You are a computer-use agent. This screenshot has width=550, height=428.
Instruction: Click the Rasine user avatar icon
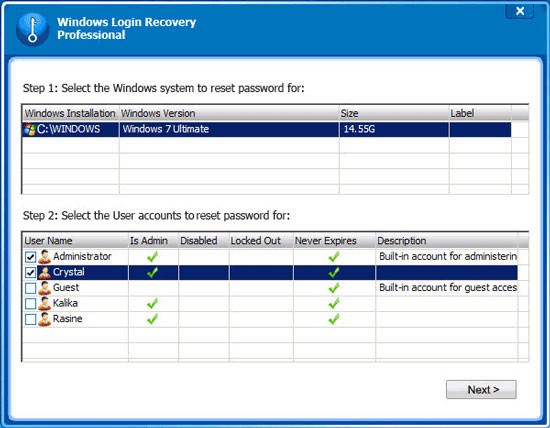coord(45,319)
